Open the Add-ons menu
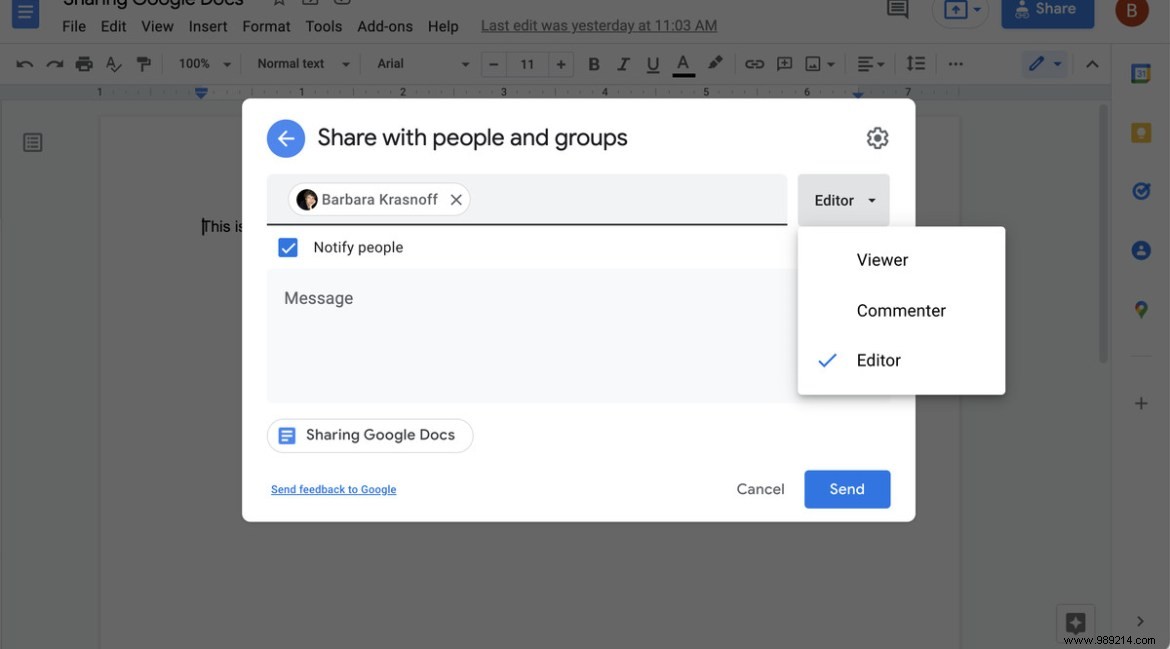 (385, 26)
